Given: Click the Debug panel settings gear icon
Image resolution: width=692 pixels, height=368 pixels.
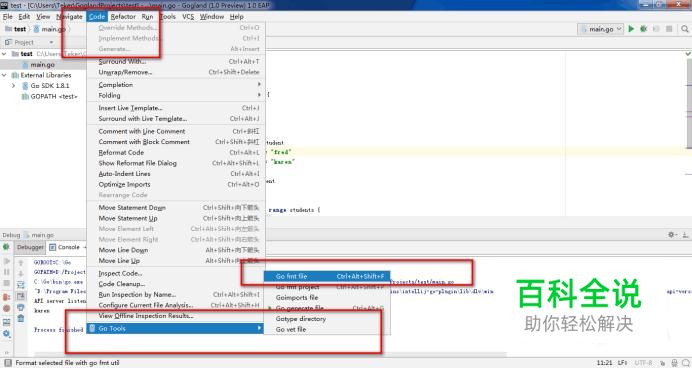Looking at the screenshot, I should click(672, 235).
